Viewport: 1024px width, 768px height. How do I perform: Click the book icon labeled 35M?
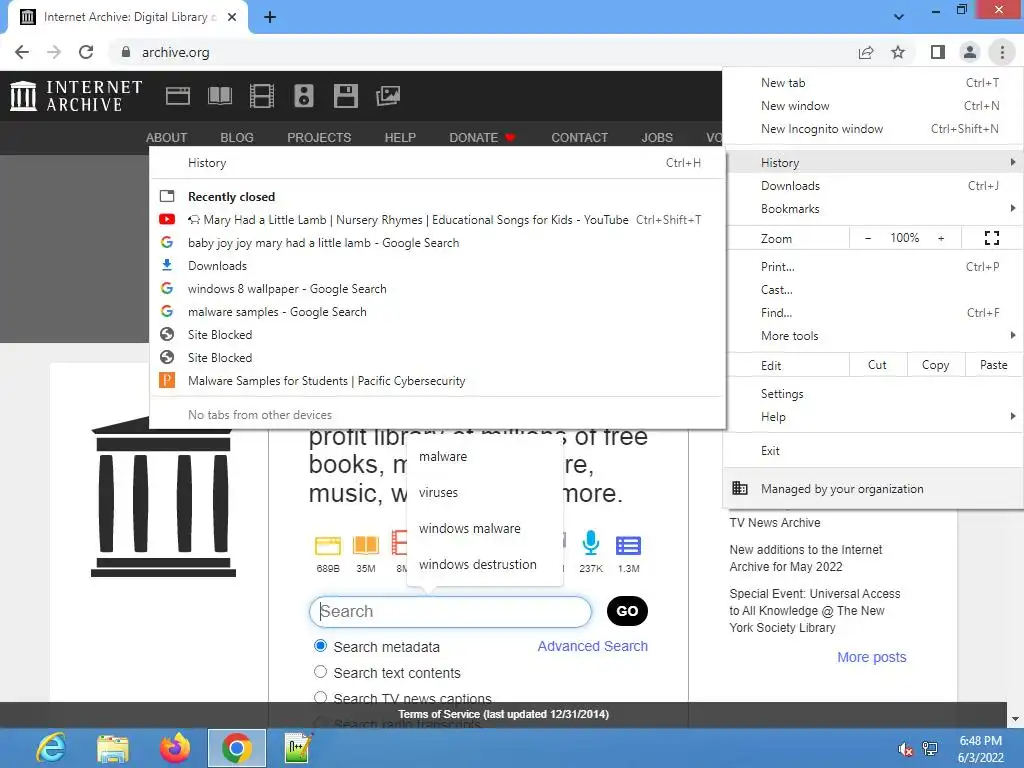tap(366, 545)
